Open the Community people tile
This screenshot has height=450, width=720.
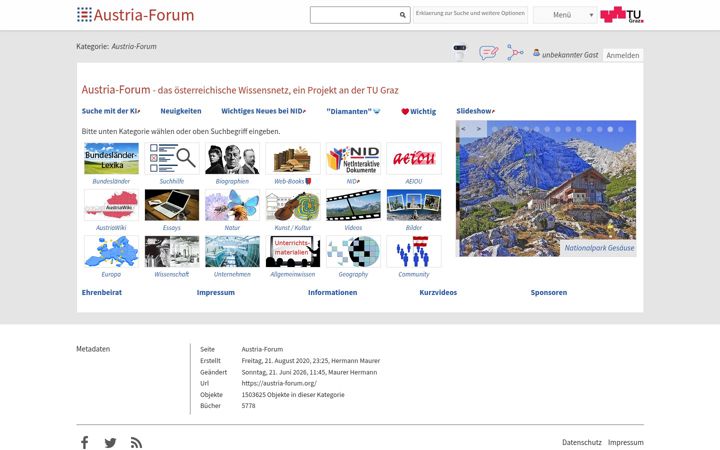click(x=414, y=251)
